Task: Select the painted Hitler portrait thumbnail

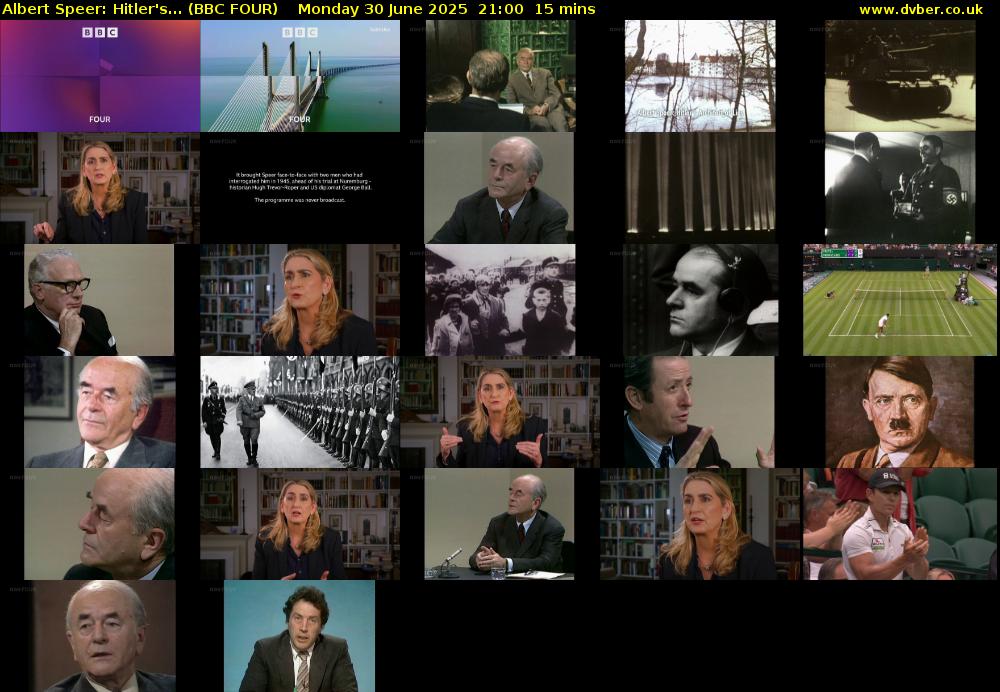Action: 899,412
